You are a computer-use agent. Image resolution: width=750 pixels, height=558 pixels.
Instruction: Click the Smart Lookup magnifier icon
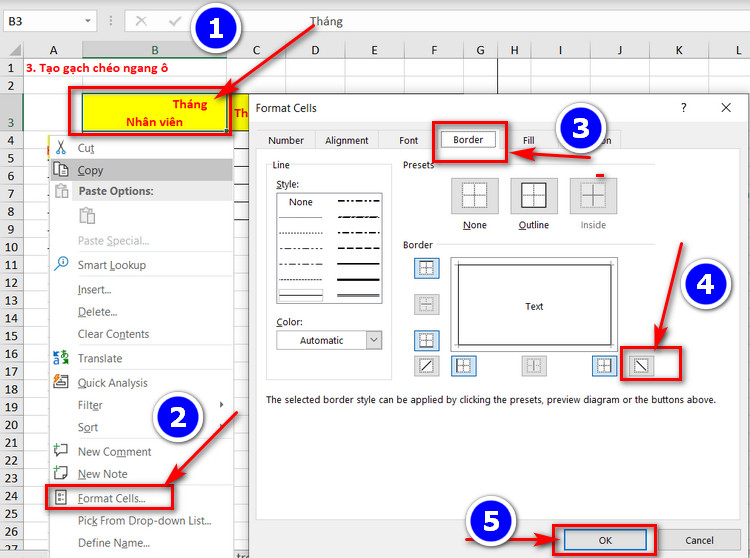61,263
